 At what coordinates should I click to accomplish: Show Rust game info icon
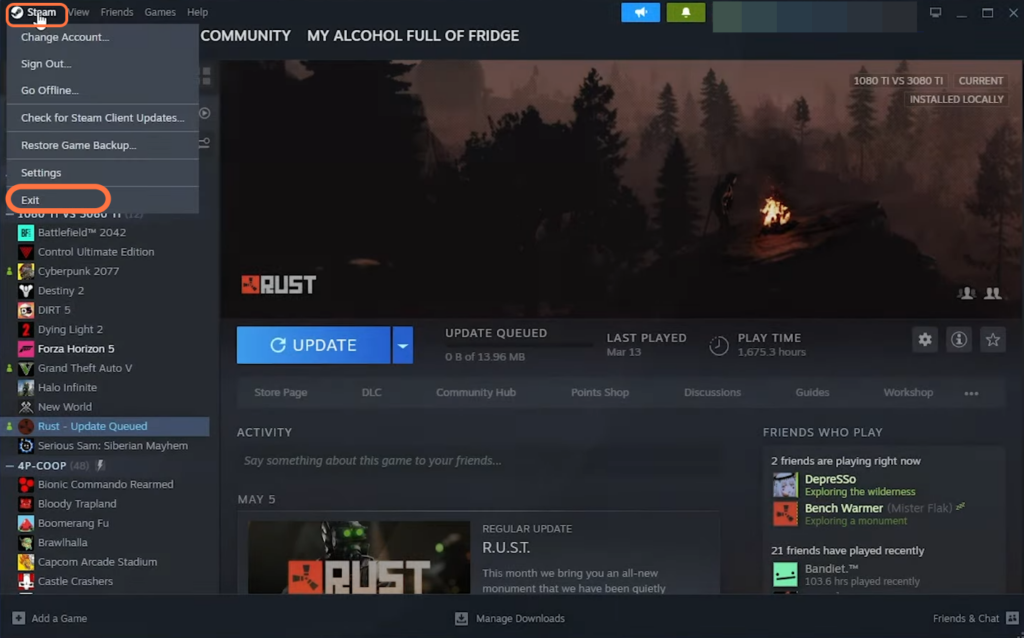coord(959,340)
